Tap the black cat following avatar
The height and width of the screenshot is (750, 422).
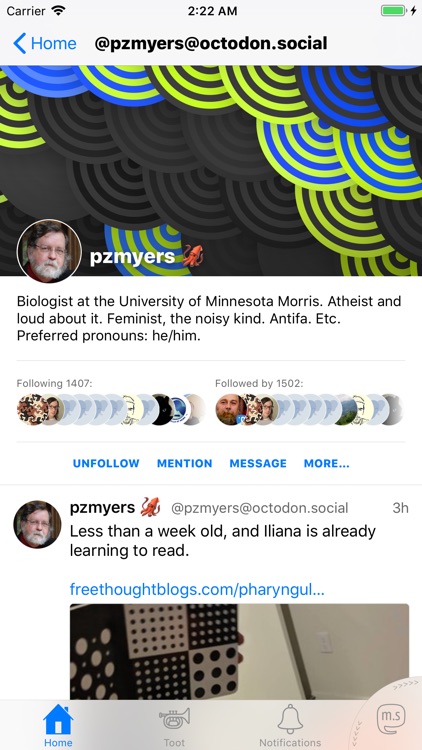[x=162, y=409]
